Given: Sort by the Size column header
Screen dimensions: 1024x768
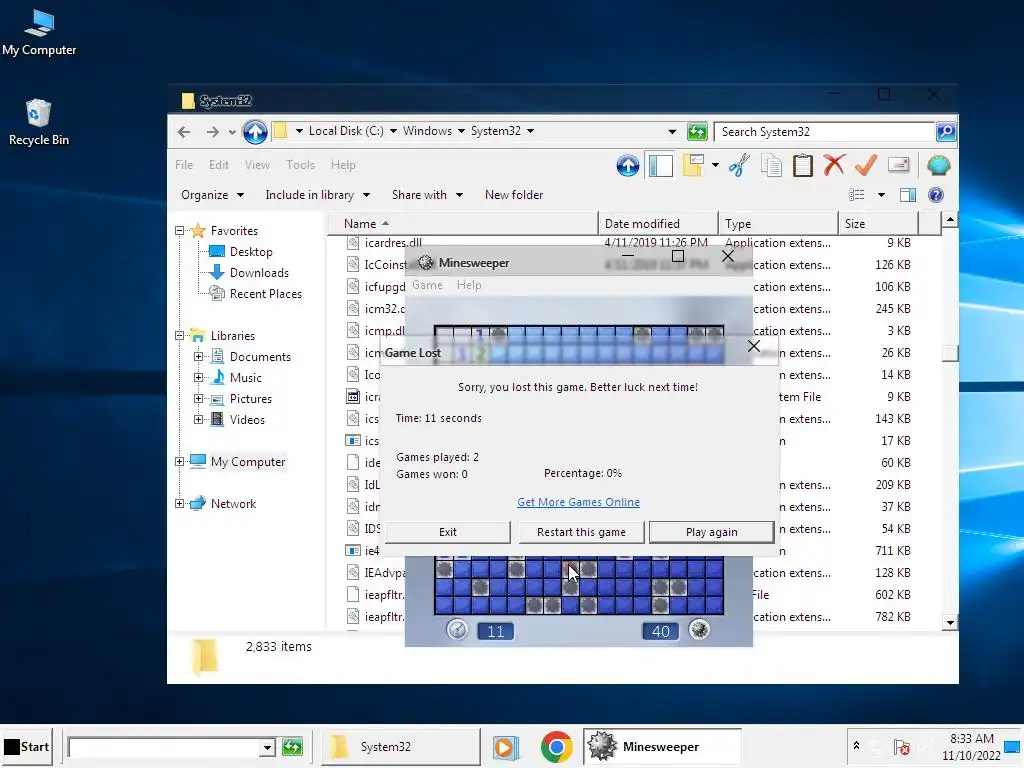Looking at the screenshot, I should (x=878, y=223).
